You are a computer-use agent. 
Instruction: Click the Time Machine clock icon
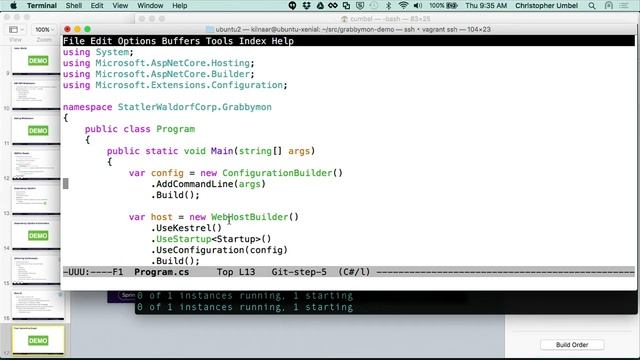[x=373, y=6]
